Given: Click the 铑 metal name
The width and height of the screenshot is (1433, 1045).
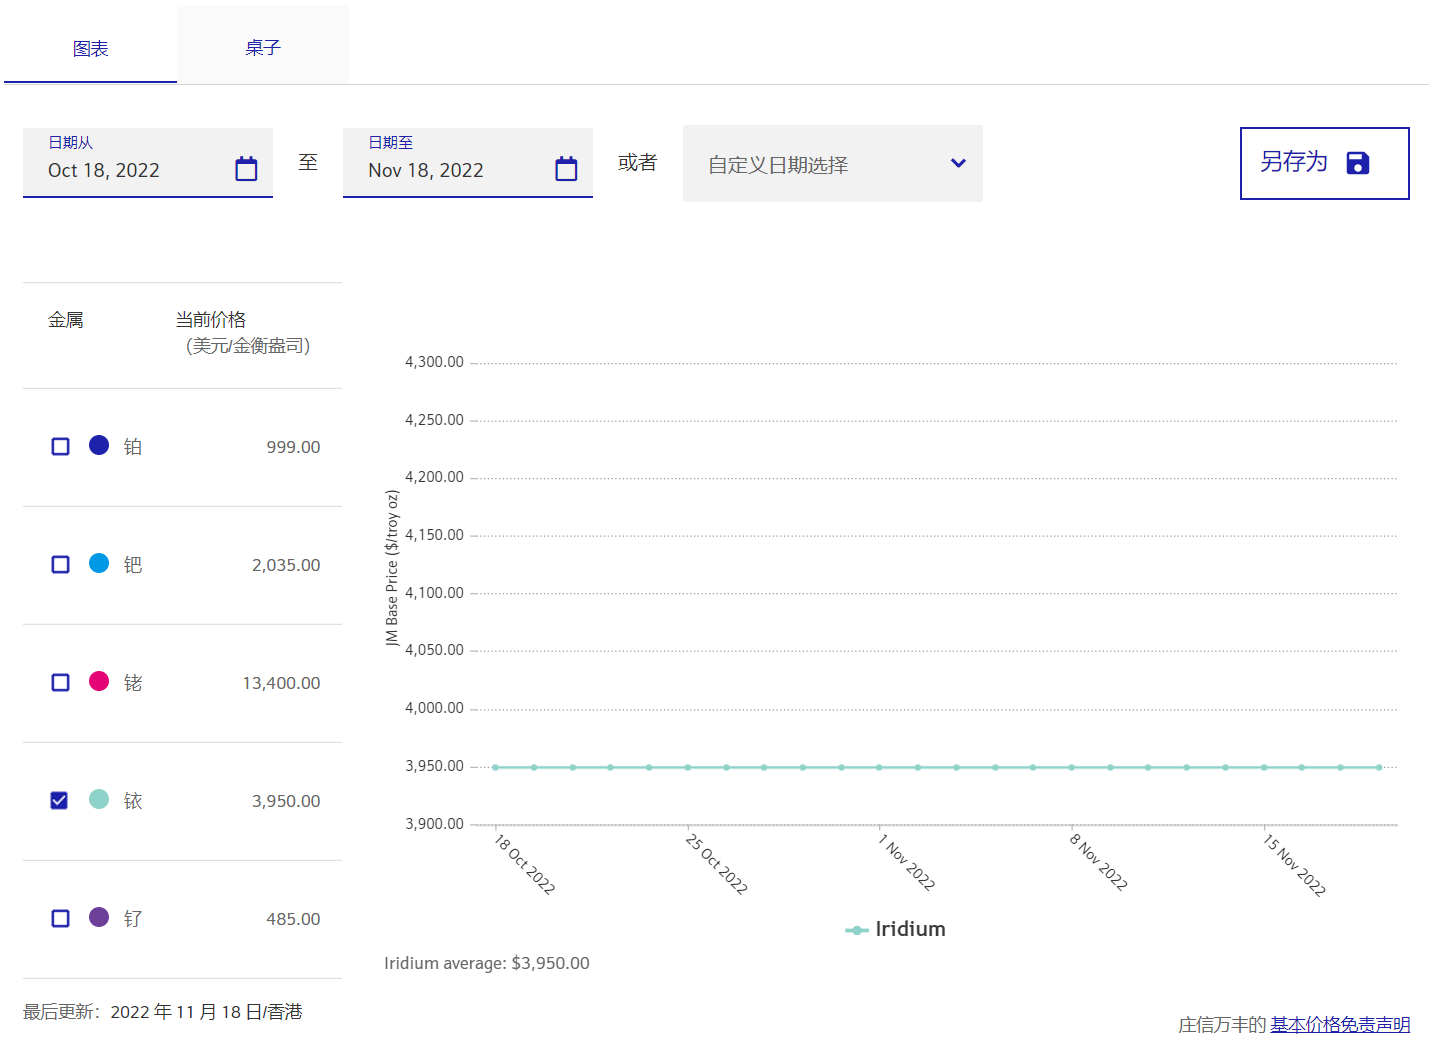Looking at the screenshot, I should (x=133, y=683).
